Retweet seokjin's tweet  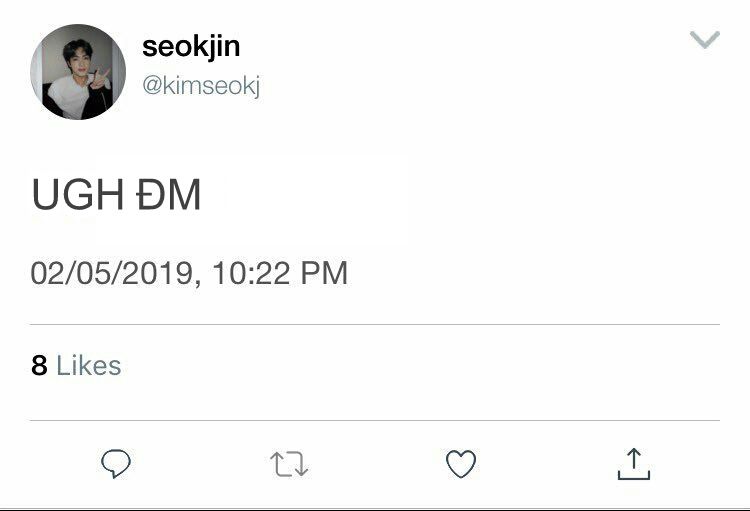(x=289, y=463)
